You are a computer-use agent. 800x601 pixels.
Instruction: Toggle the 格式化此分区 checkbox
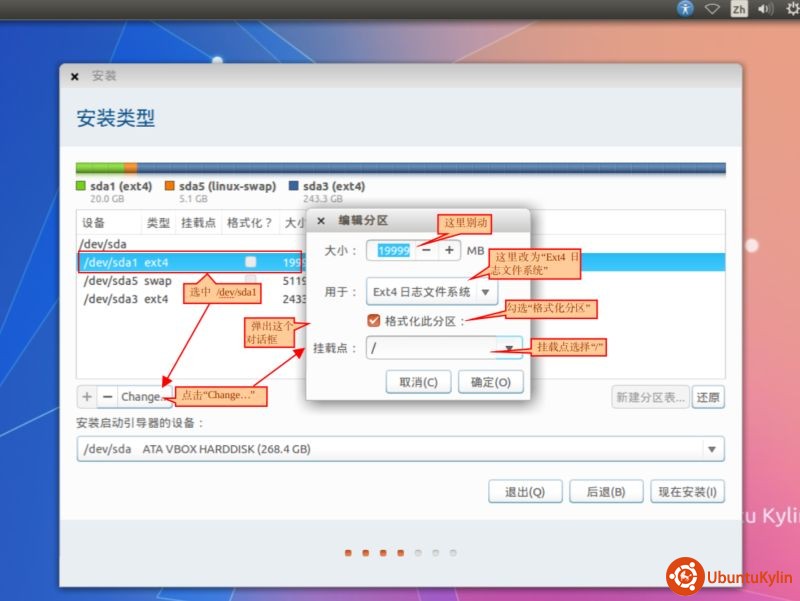pos(374,320)
